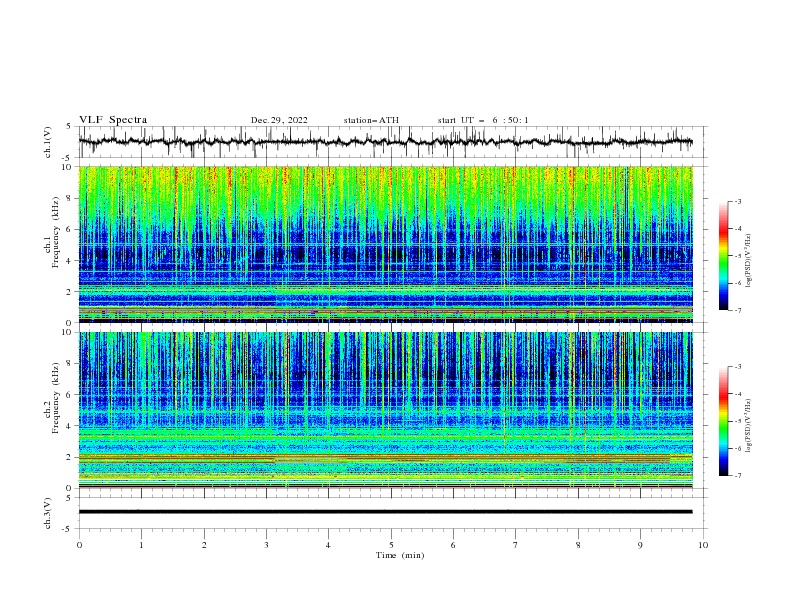792x612 pixels.
Task: Click time axis tick label '3'
Action: pos(266,545)
